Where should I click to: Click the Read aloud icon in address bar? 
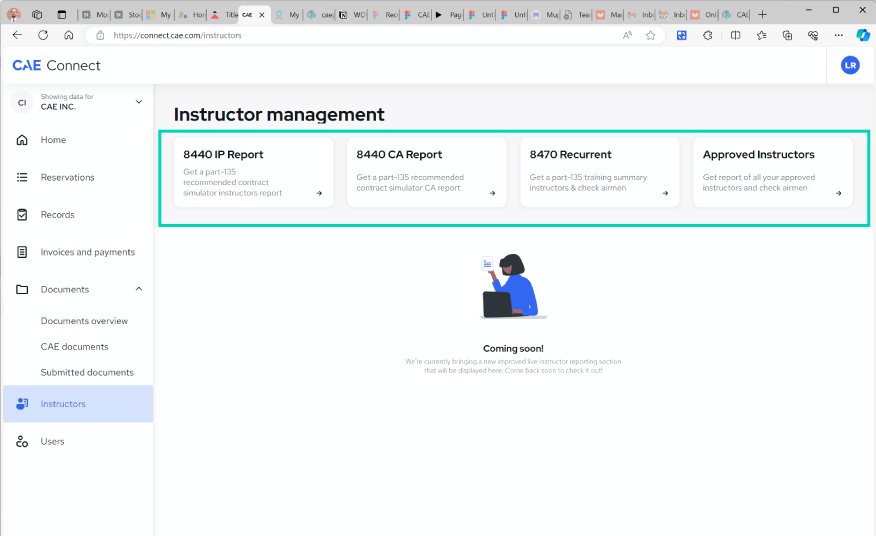[x=627, y=35]
